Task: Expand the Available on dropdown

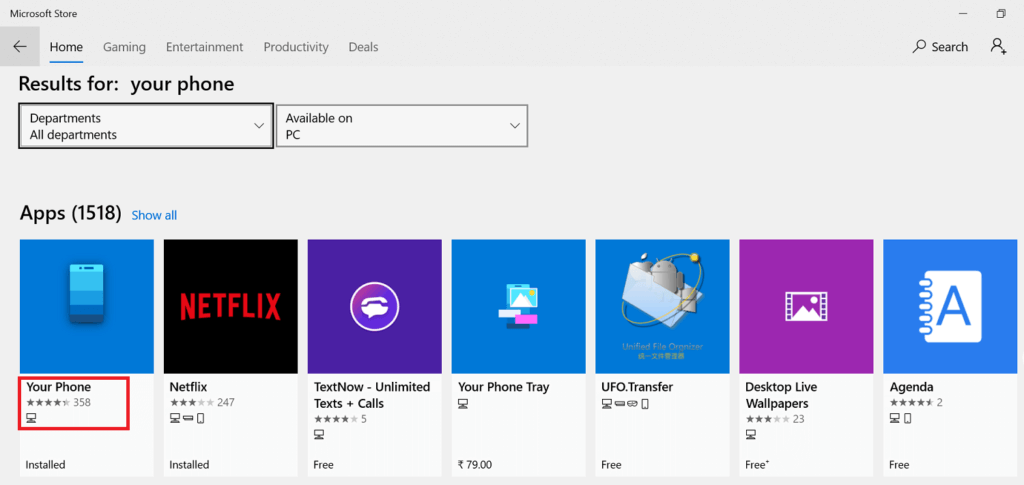Action: click(x=402, y=126)
